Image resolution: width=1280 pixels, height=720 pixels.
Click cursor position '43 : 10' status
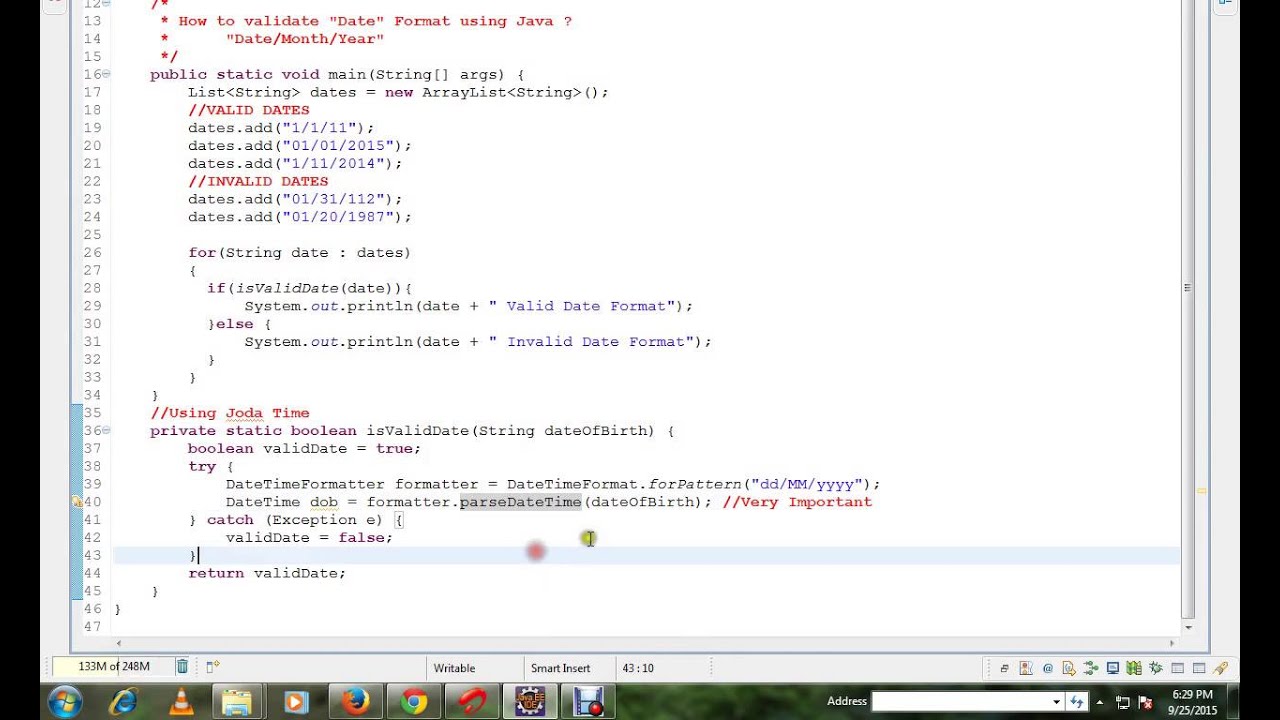(x=638, y=668)
